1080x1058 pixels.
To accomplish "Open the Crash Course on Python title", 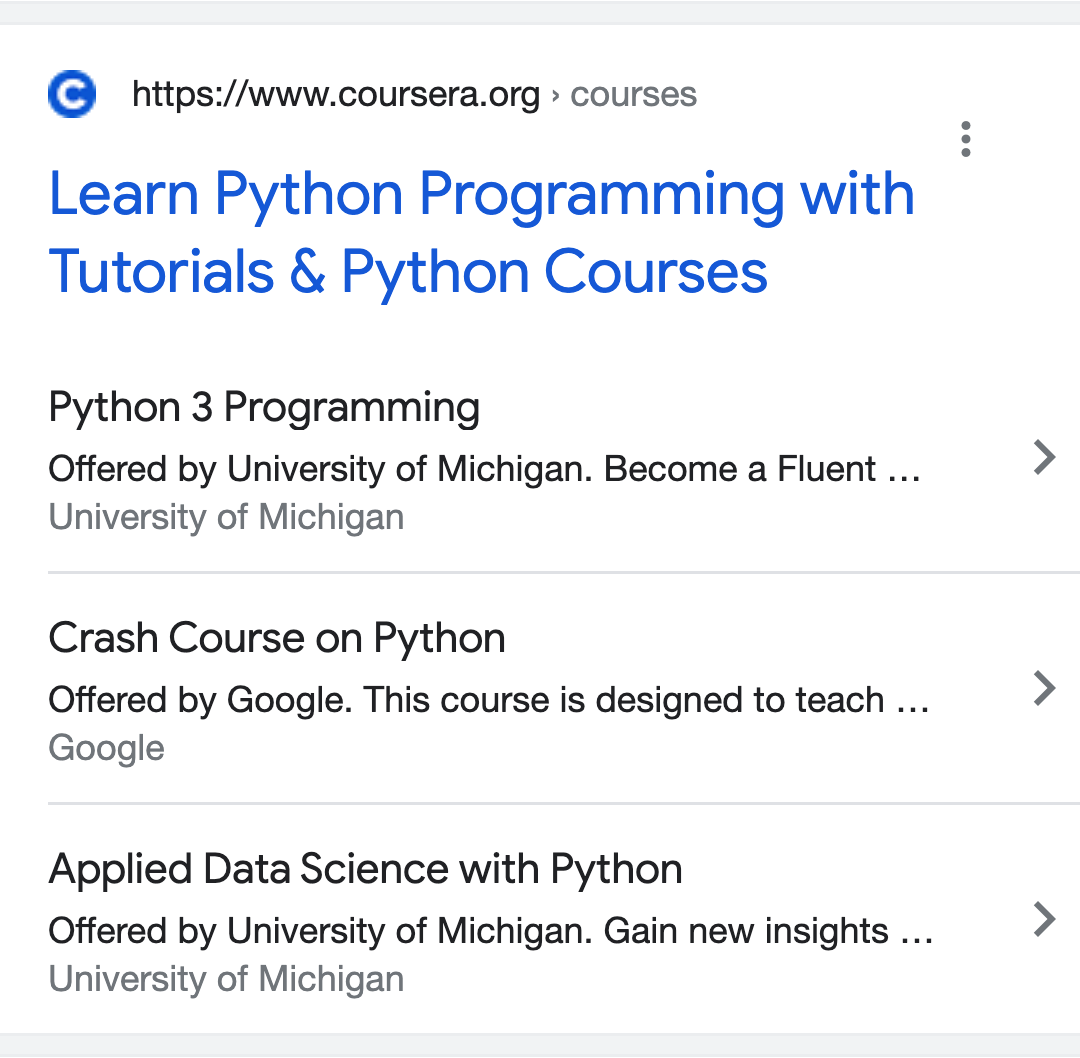I will (x=277, y=639).
